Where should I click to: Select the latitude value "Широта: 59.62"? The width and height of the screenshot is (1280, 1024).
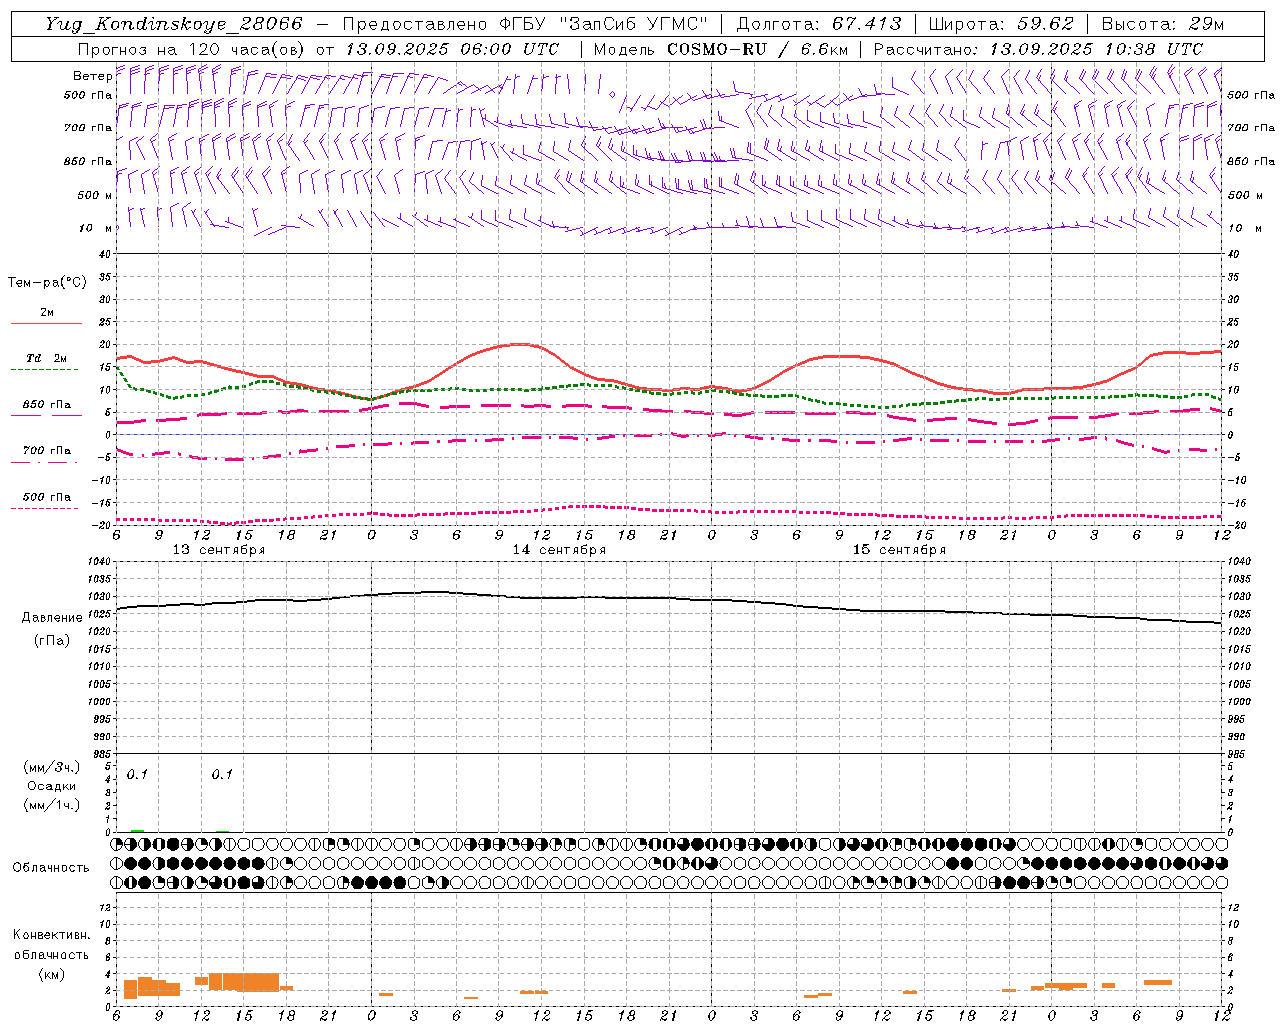(1001, 24)
